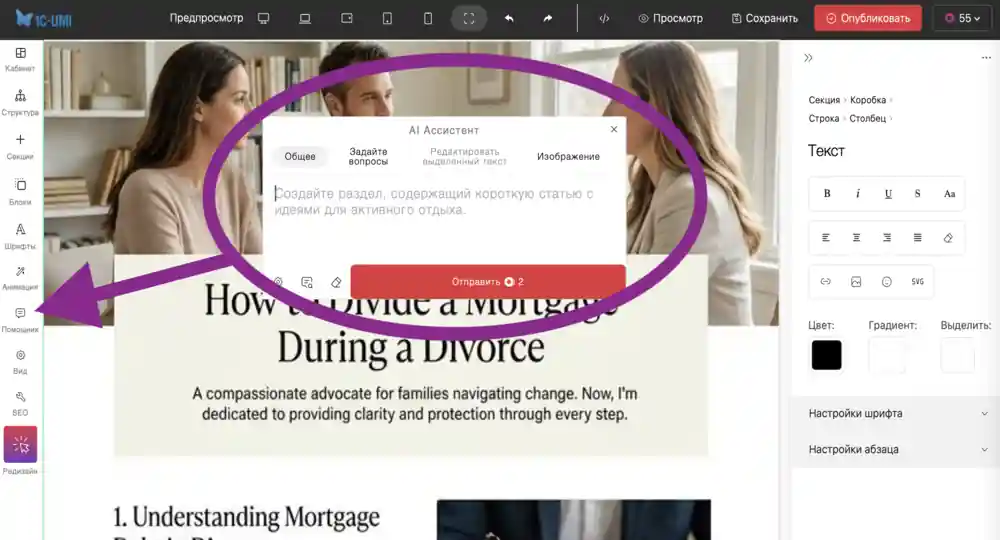Image resolution: width=1000 pixels, height=540 pixels.
Task: Toggle bold text formatting
Action: 827,194
